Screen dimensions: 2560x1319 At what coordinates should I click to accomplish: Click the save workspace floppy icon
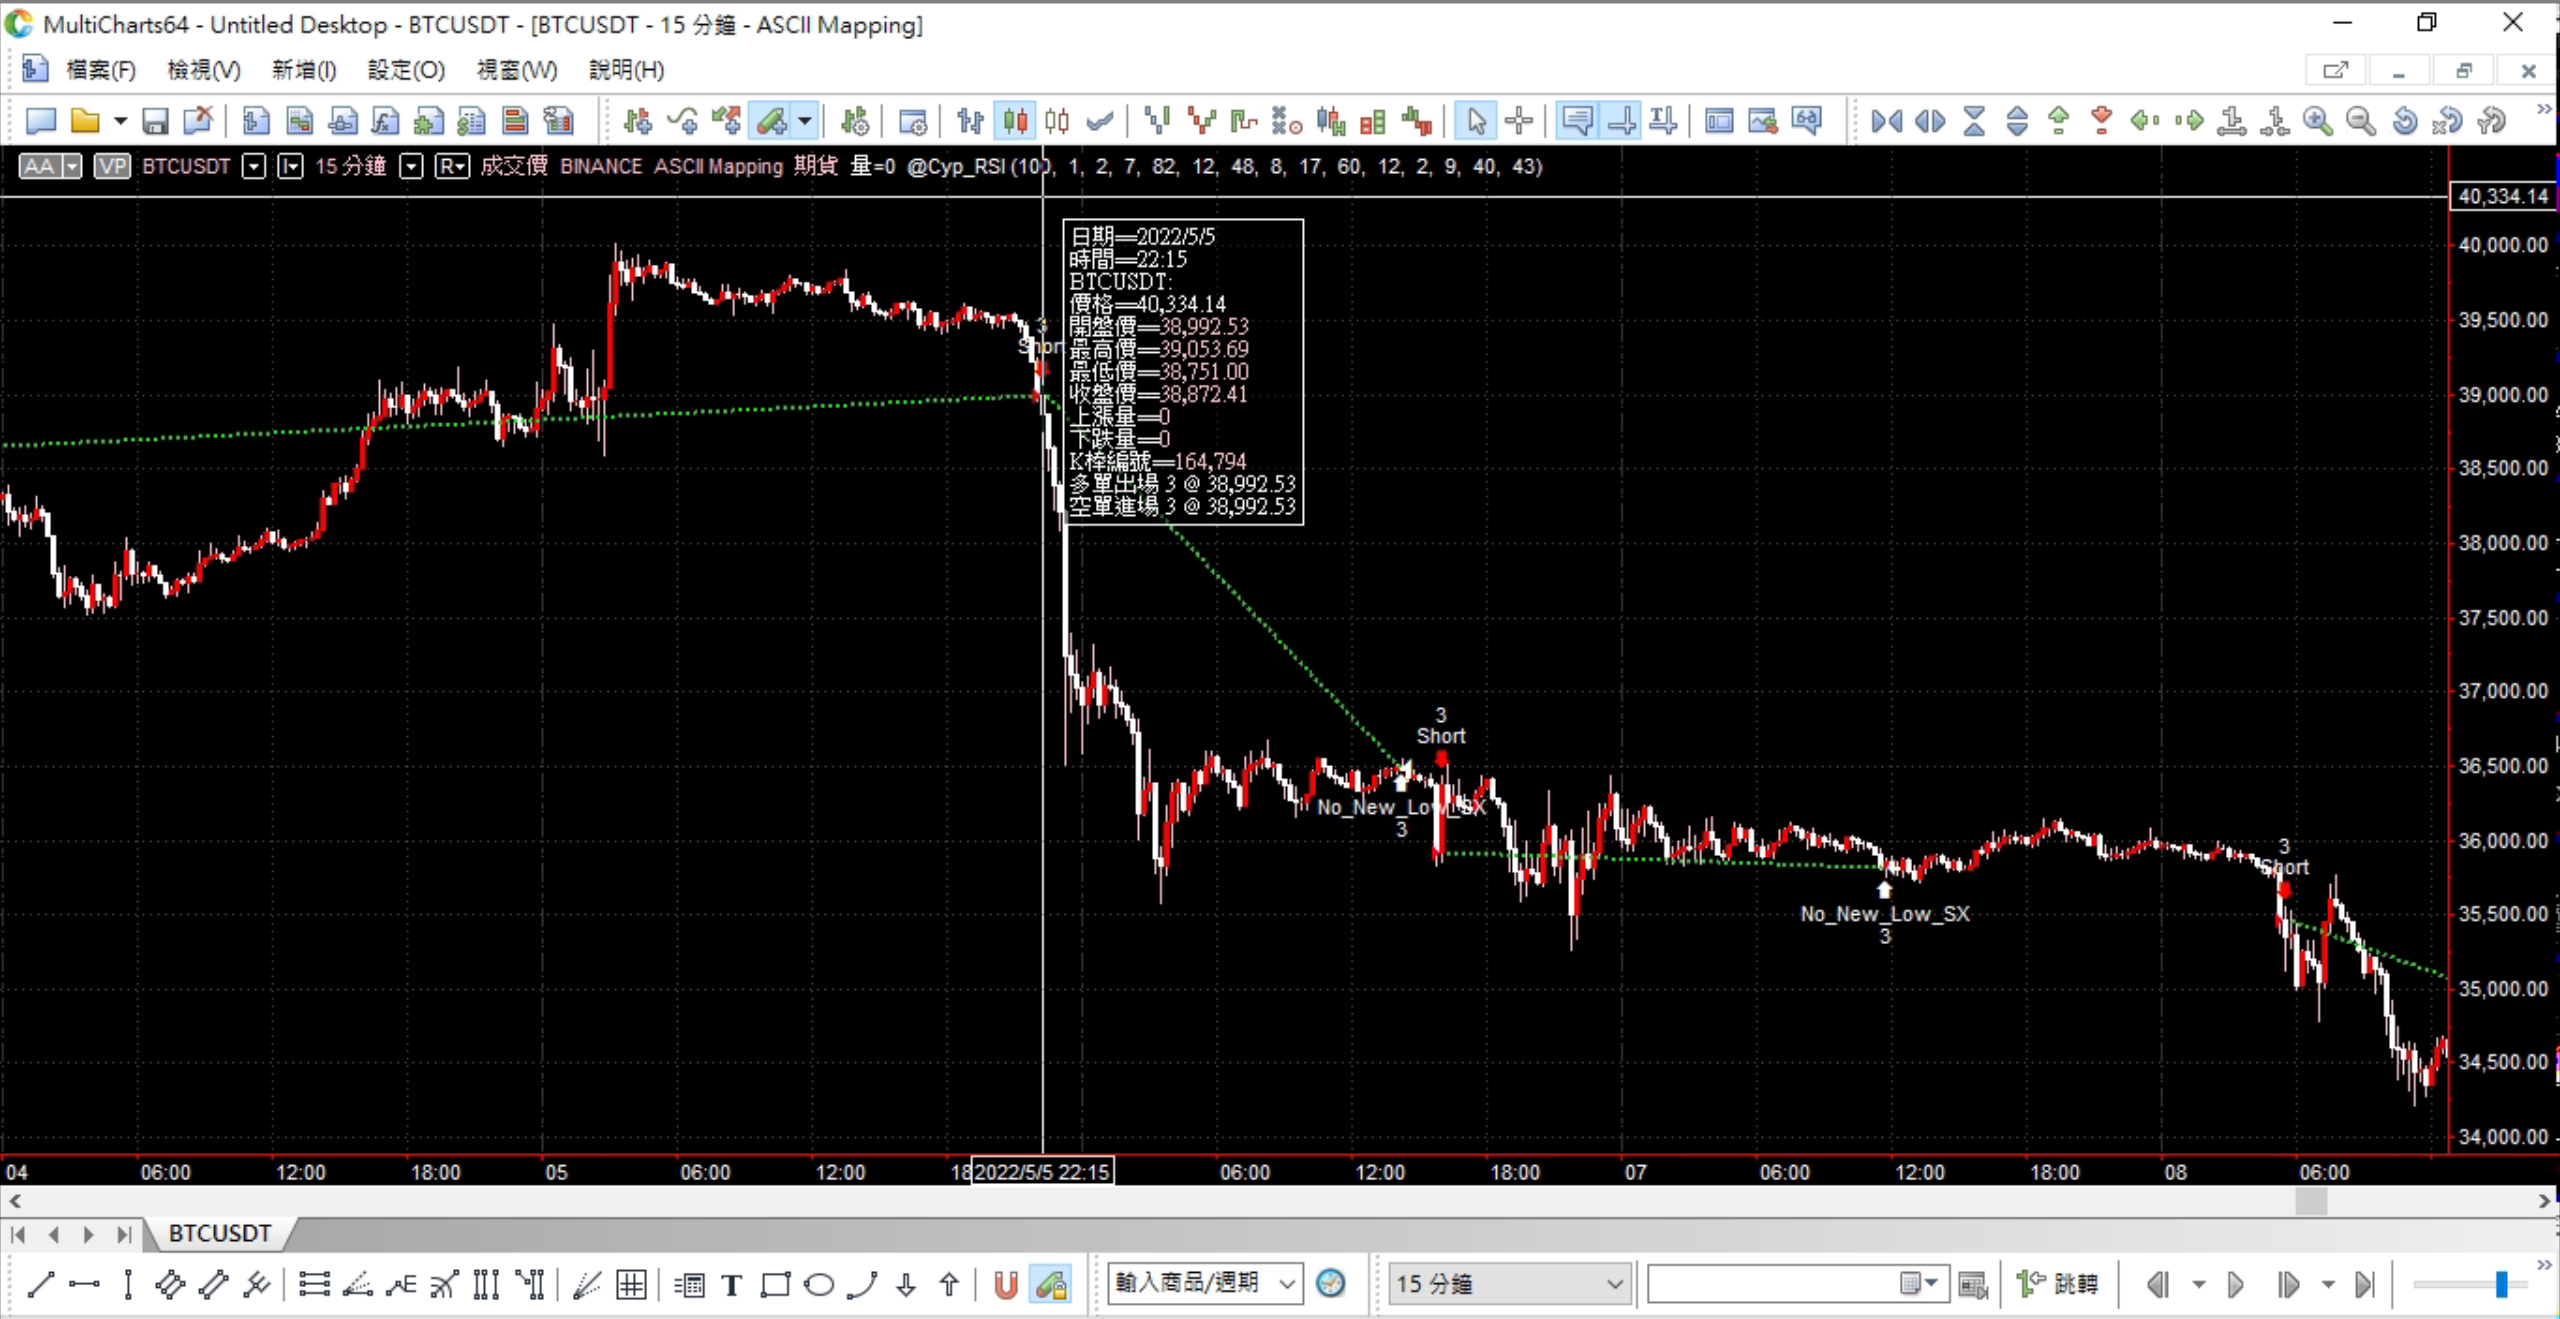tap(155, 121)
